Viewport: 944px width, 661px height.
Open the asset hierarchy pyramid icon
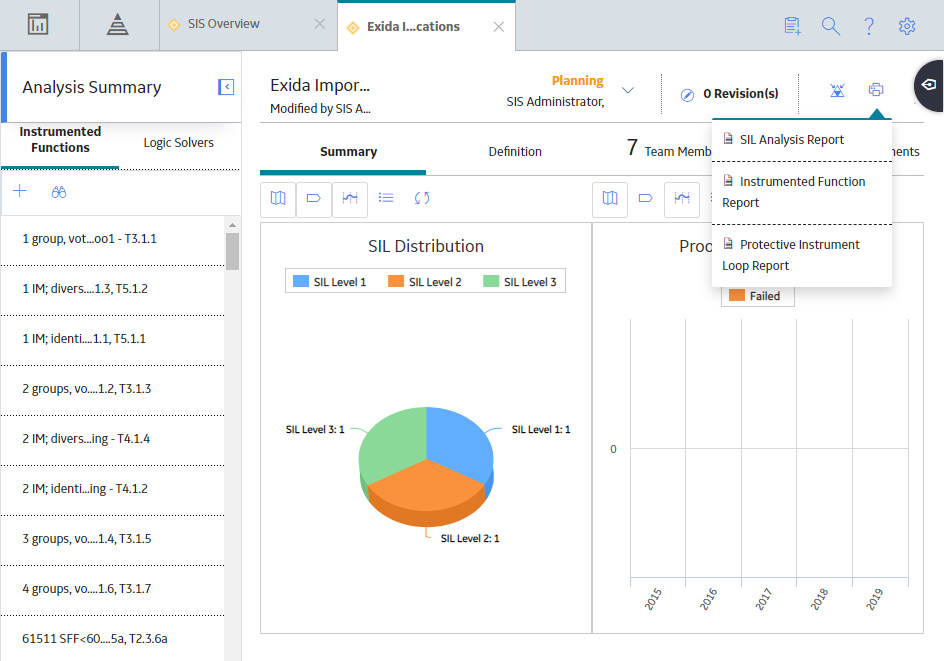click(x=117, y=25)
